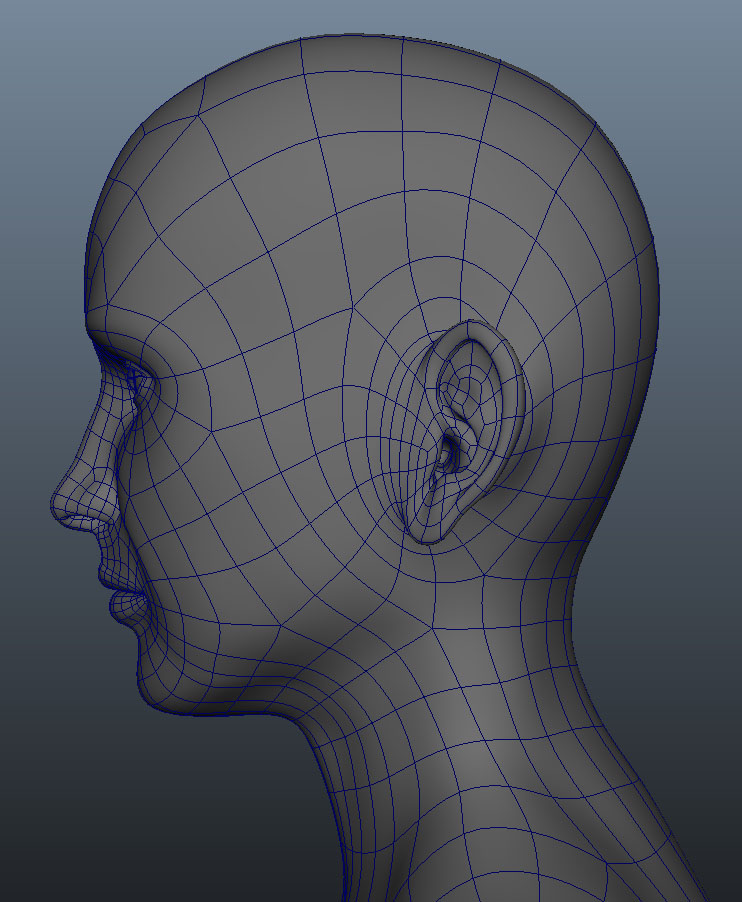The image size is (742, 902).
Task: Click the back of the skull
Action: click(x=620, y=300)
